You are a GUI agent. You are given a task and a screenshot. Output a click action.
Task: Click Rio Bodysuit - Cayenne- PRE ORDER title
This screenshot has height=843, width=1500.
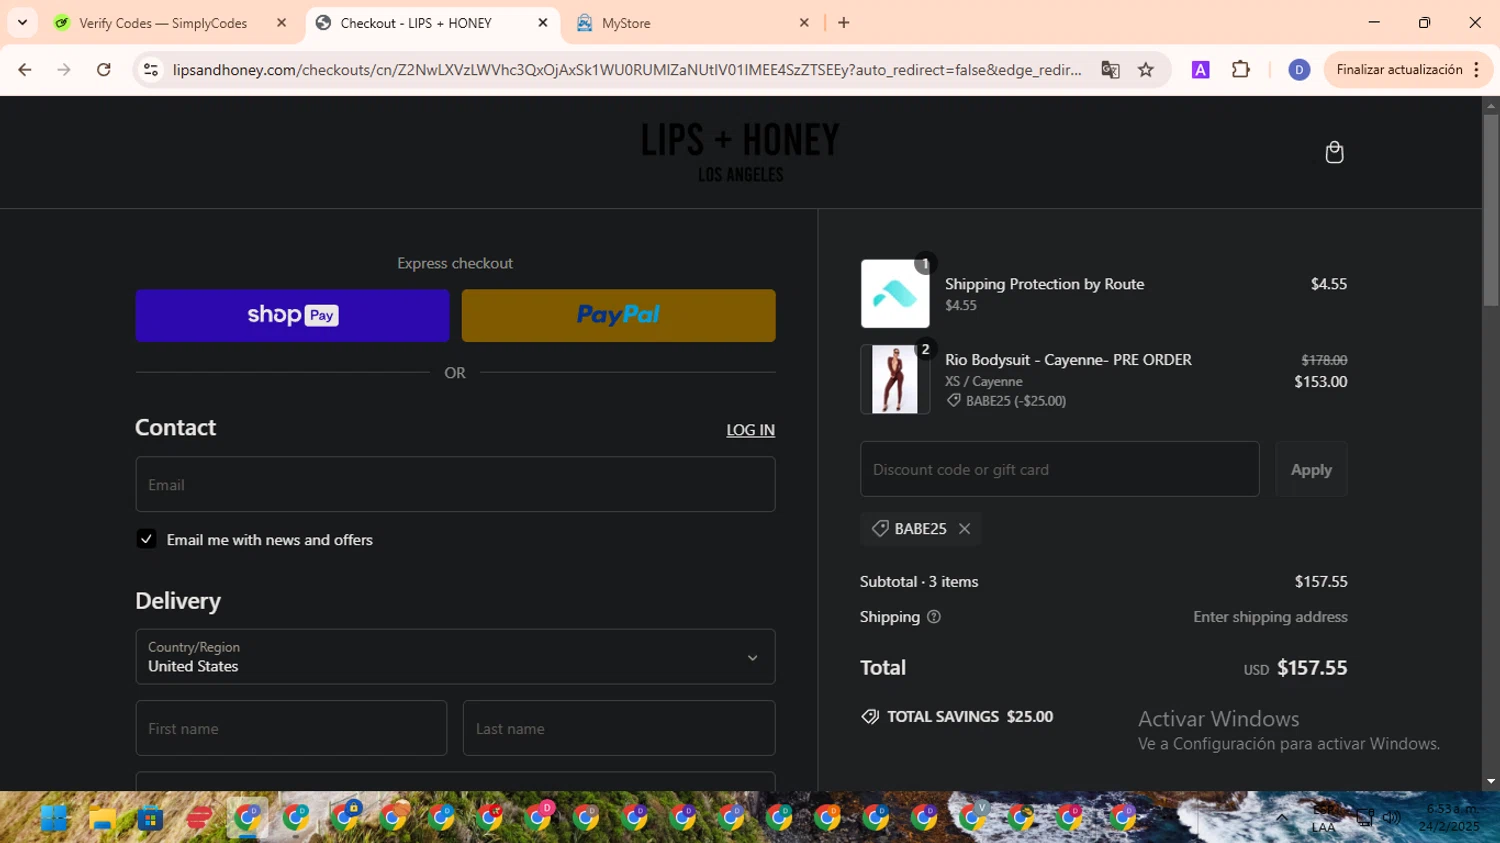pos(1068,360)
